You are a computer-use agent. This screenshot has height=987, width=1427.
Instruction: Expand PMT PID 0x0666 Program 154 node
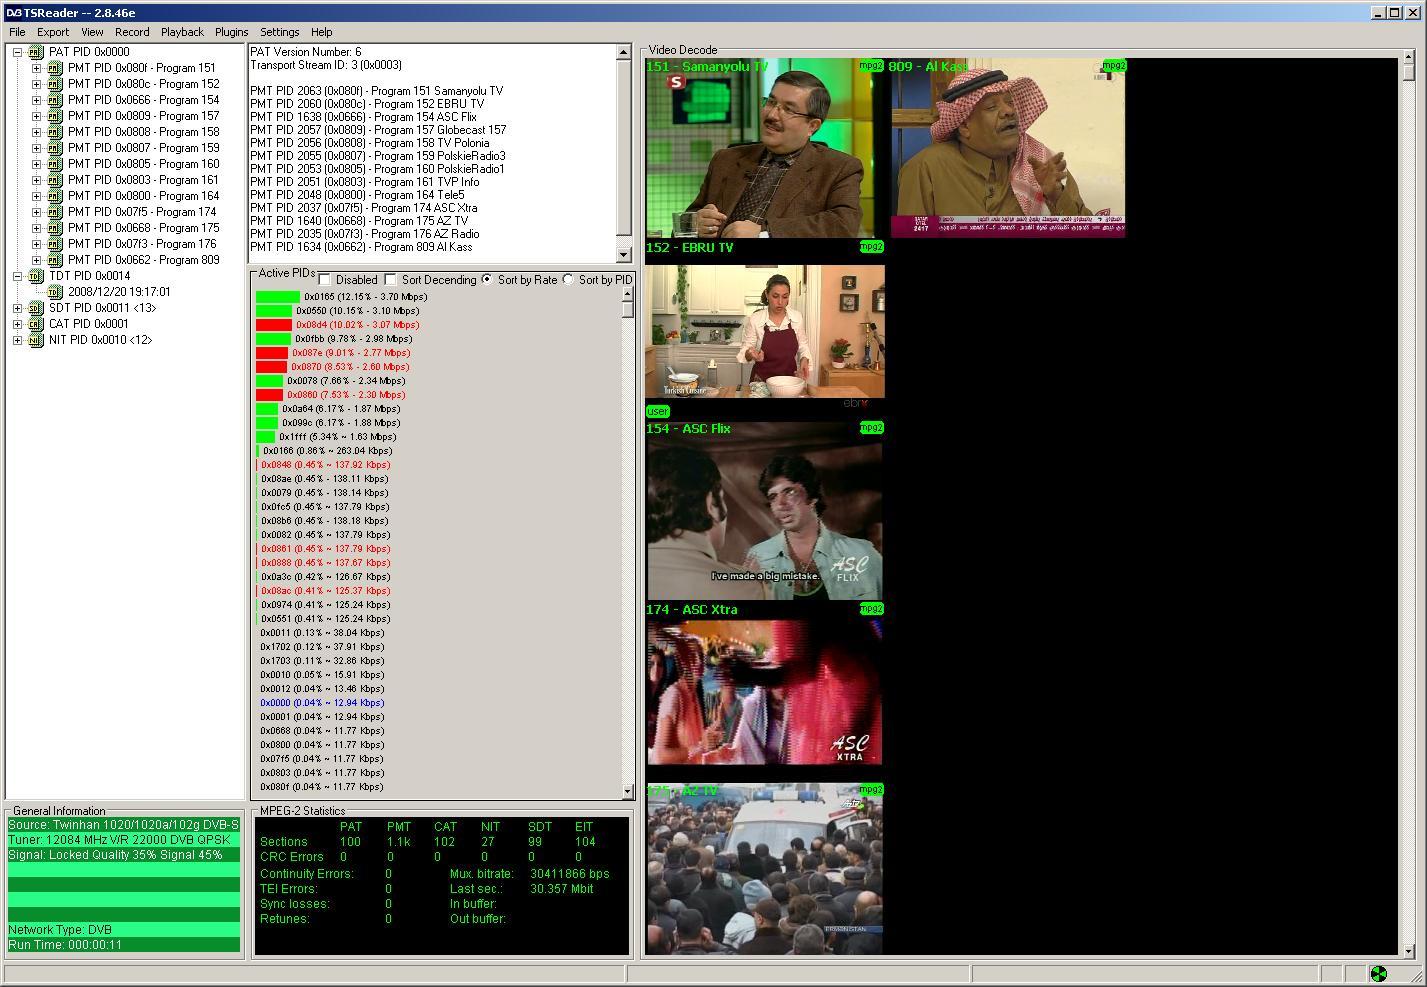tap(36, 100)
